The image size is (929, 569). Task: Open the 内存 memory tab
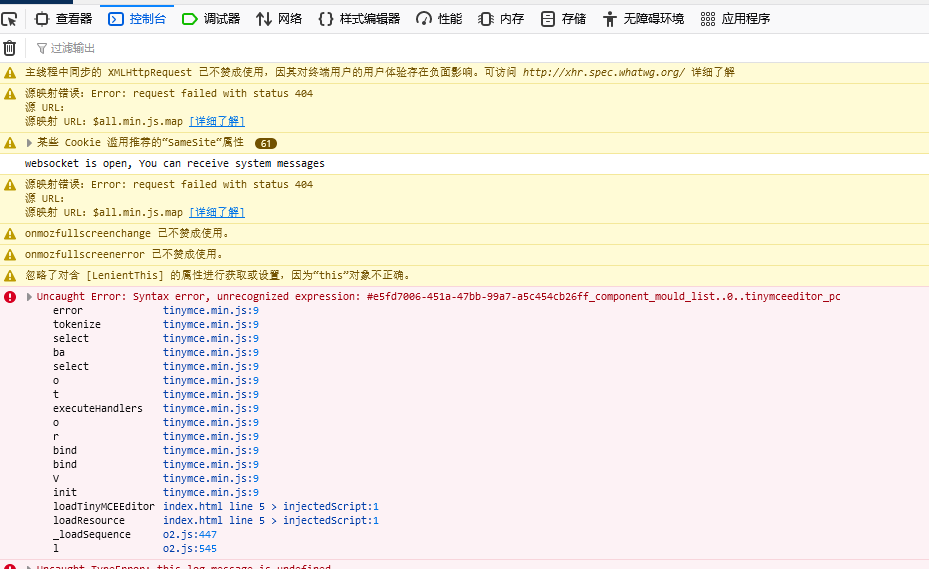pos(501,19)
